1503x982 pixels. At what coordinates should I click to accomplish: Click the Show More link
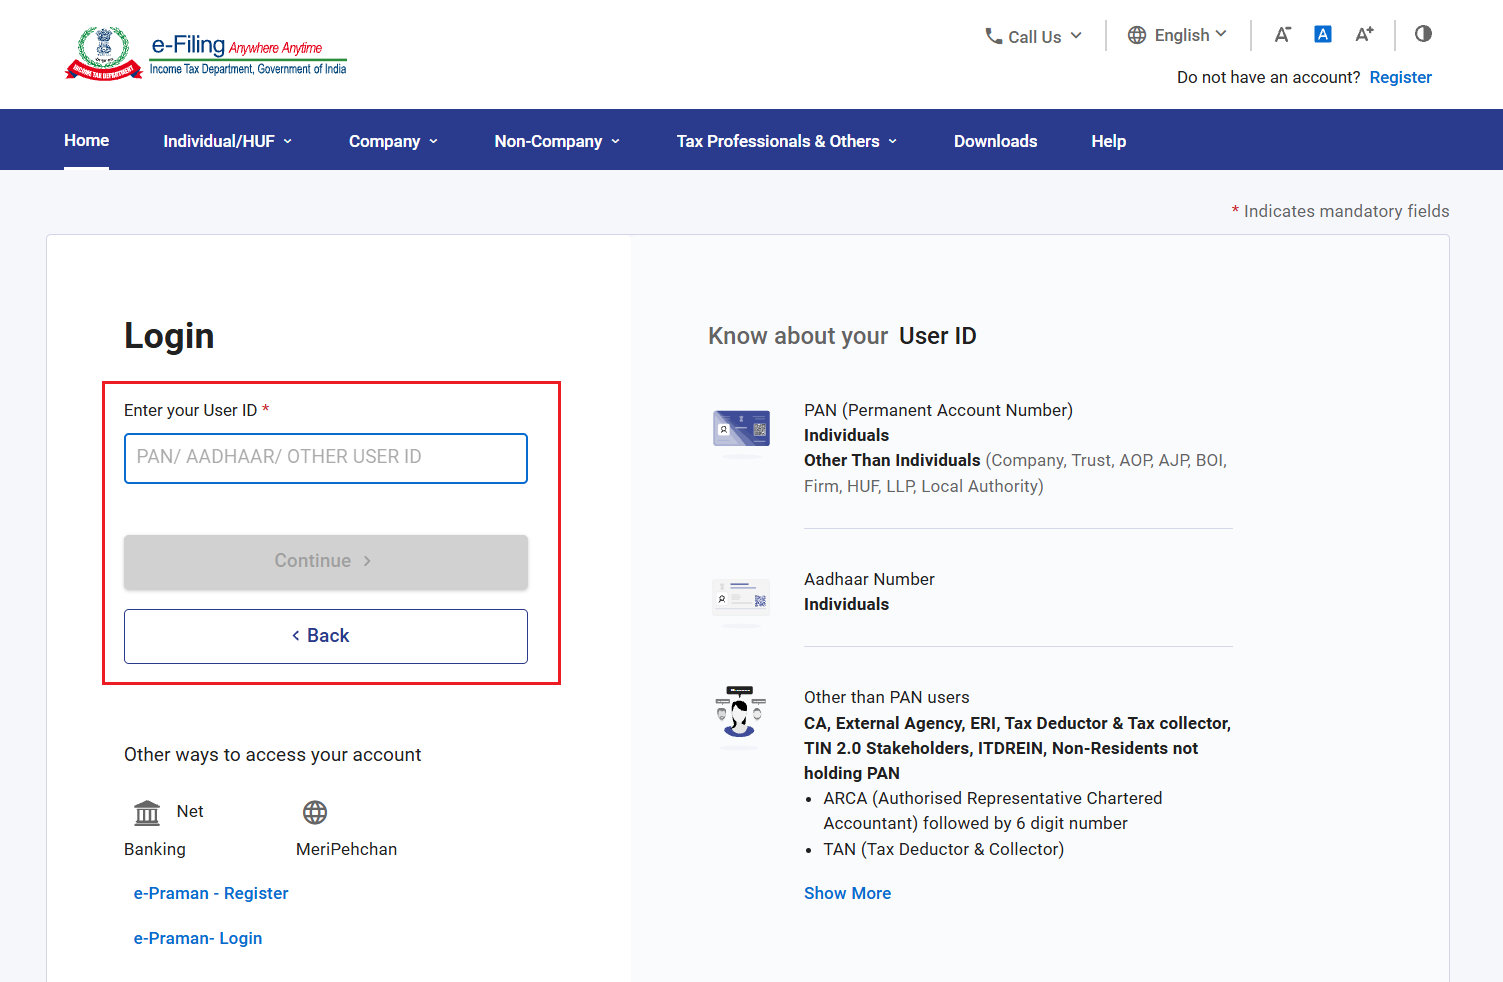[847, 893]
